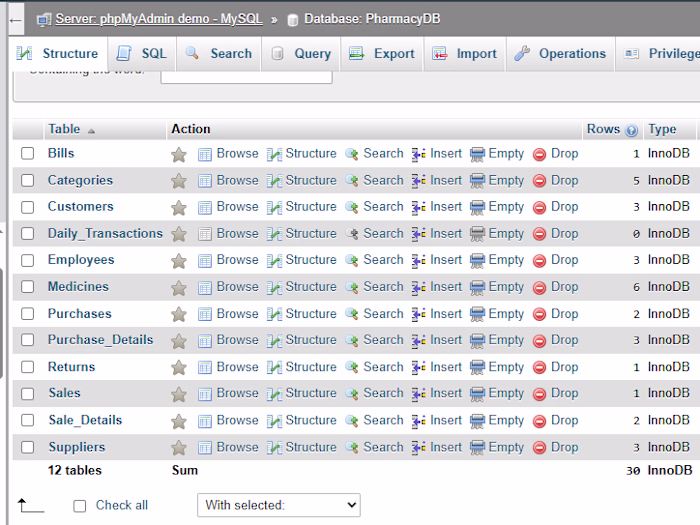Tick the Daily_Transactions table checkbox
Viewport: 700px width, 525px height.
[x=28, y=233]
